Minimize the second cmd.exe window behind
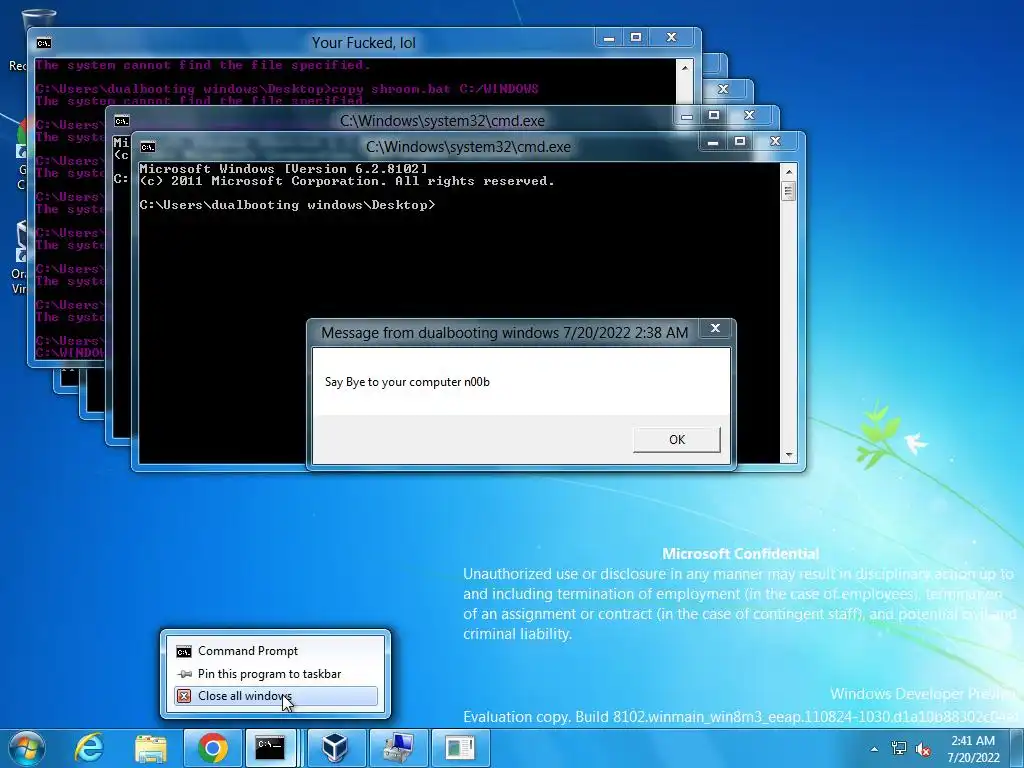1024x768 pixels. tap(686, 116)
